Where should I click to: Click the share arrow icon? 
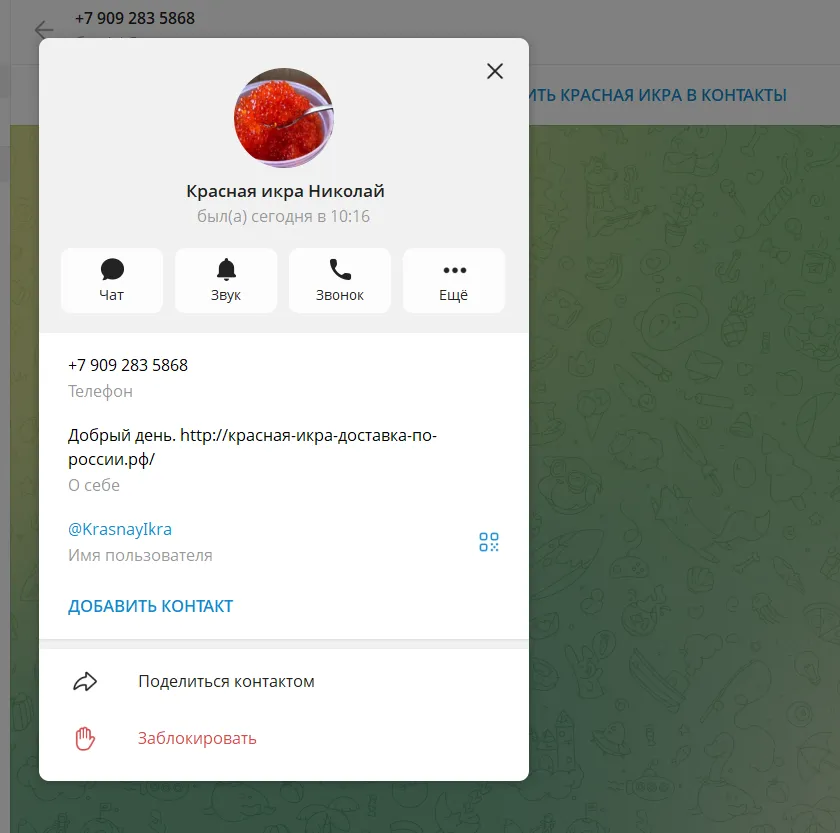click(85, 681)
